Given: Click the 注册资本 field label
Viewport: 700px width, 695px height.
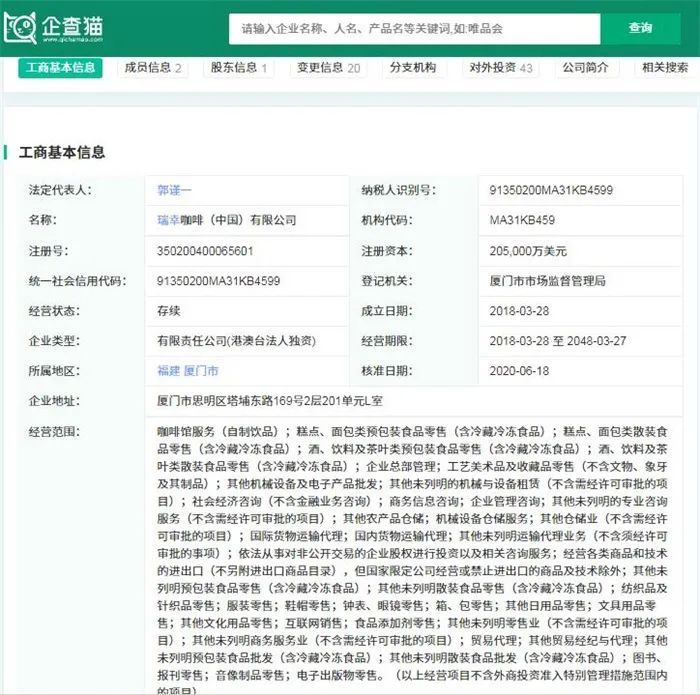Looking at the screenshot, I should 387,251.
